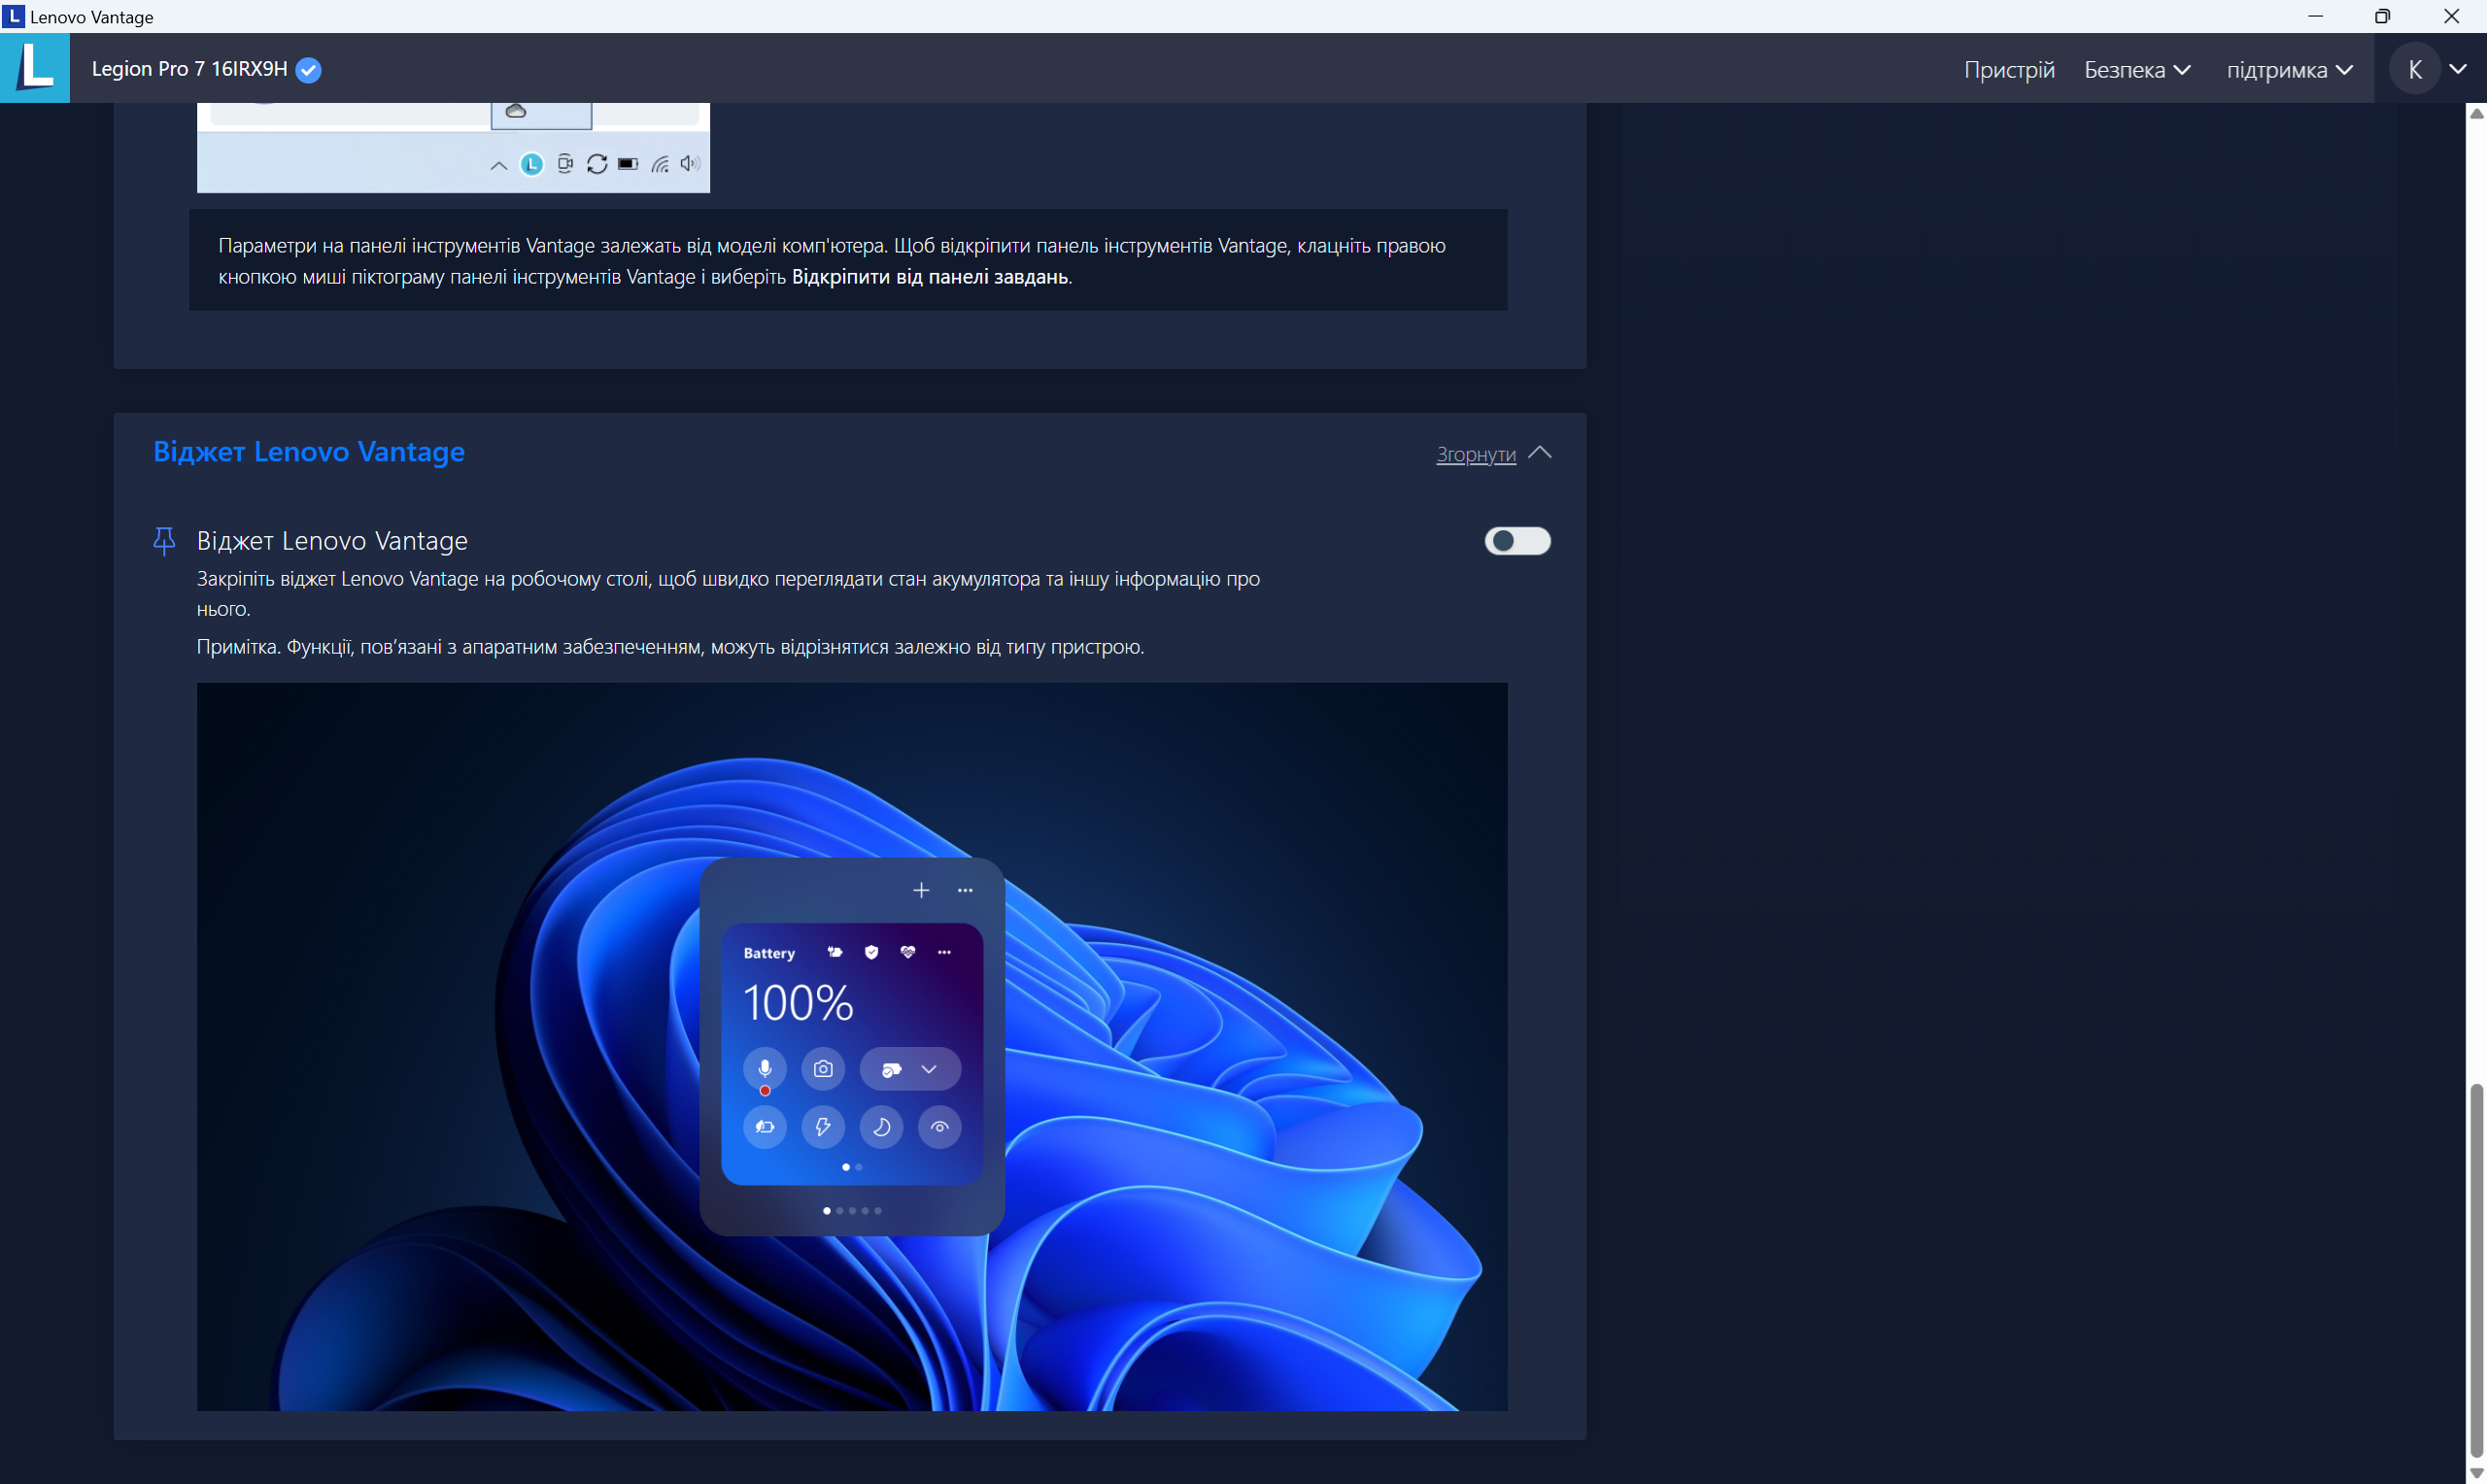Click the microphone icon in widget preview
This screenshot has height=1484, width=2487.
pyautogui.click(x=764, y=1069)
